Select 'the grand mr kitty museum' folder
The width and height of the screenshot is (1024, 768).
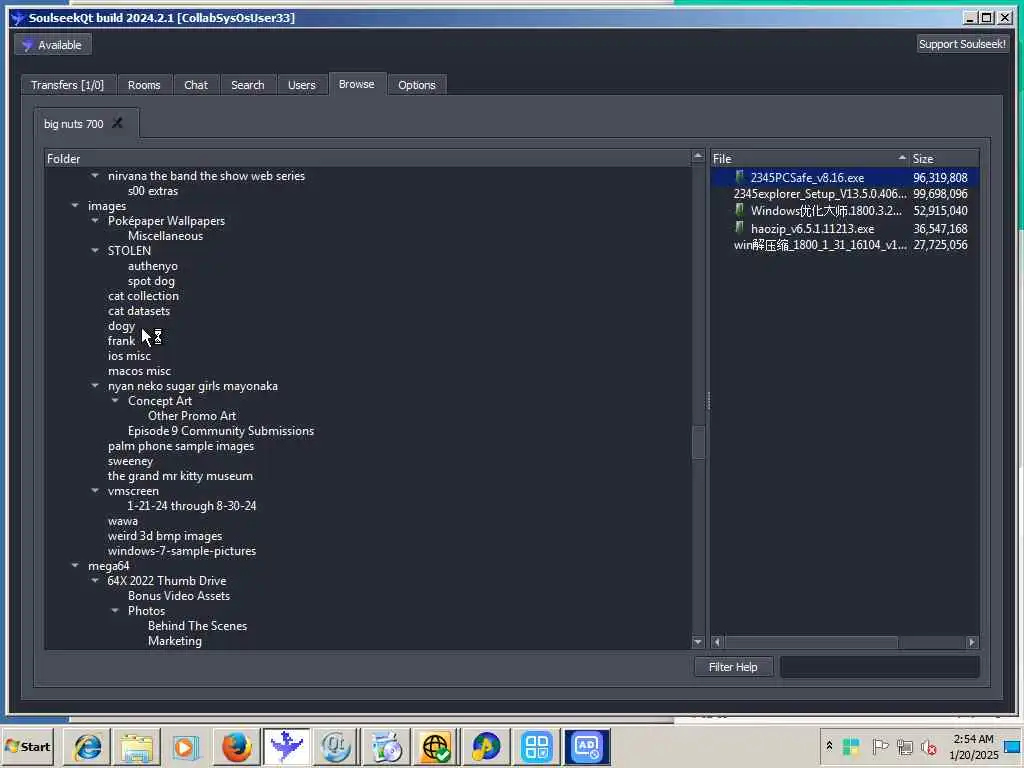(x=180, y=476)
